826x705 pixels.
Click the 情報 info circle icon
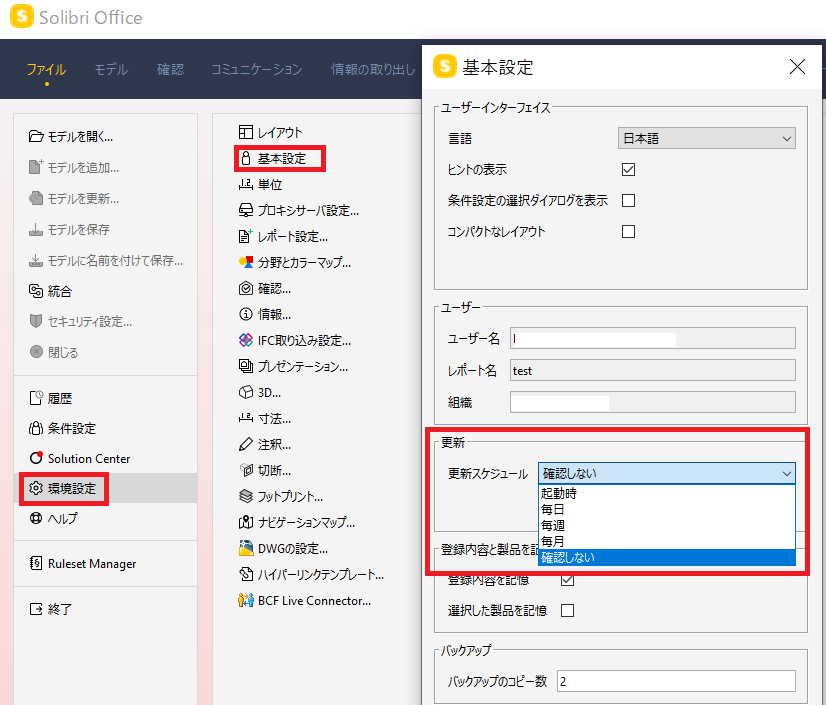coord(245,314)
